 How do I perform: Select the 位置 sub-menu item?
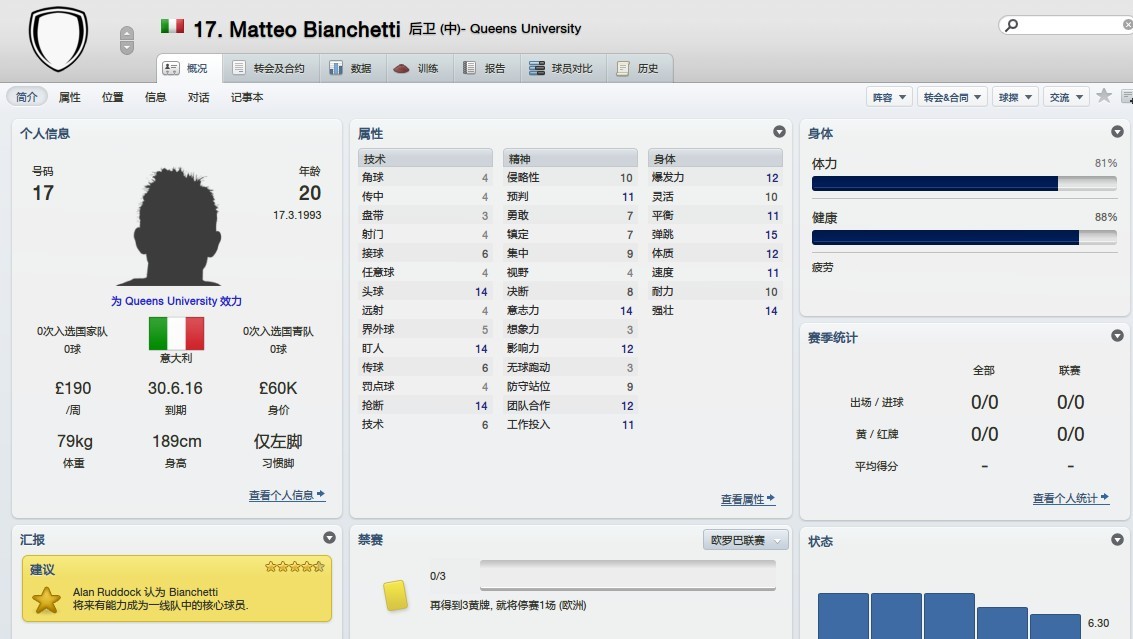(113, 97)
